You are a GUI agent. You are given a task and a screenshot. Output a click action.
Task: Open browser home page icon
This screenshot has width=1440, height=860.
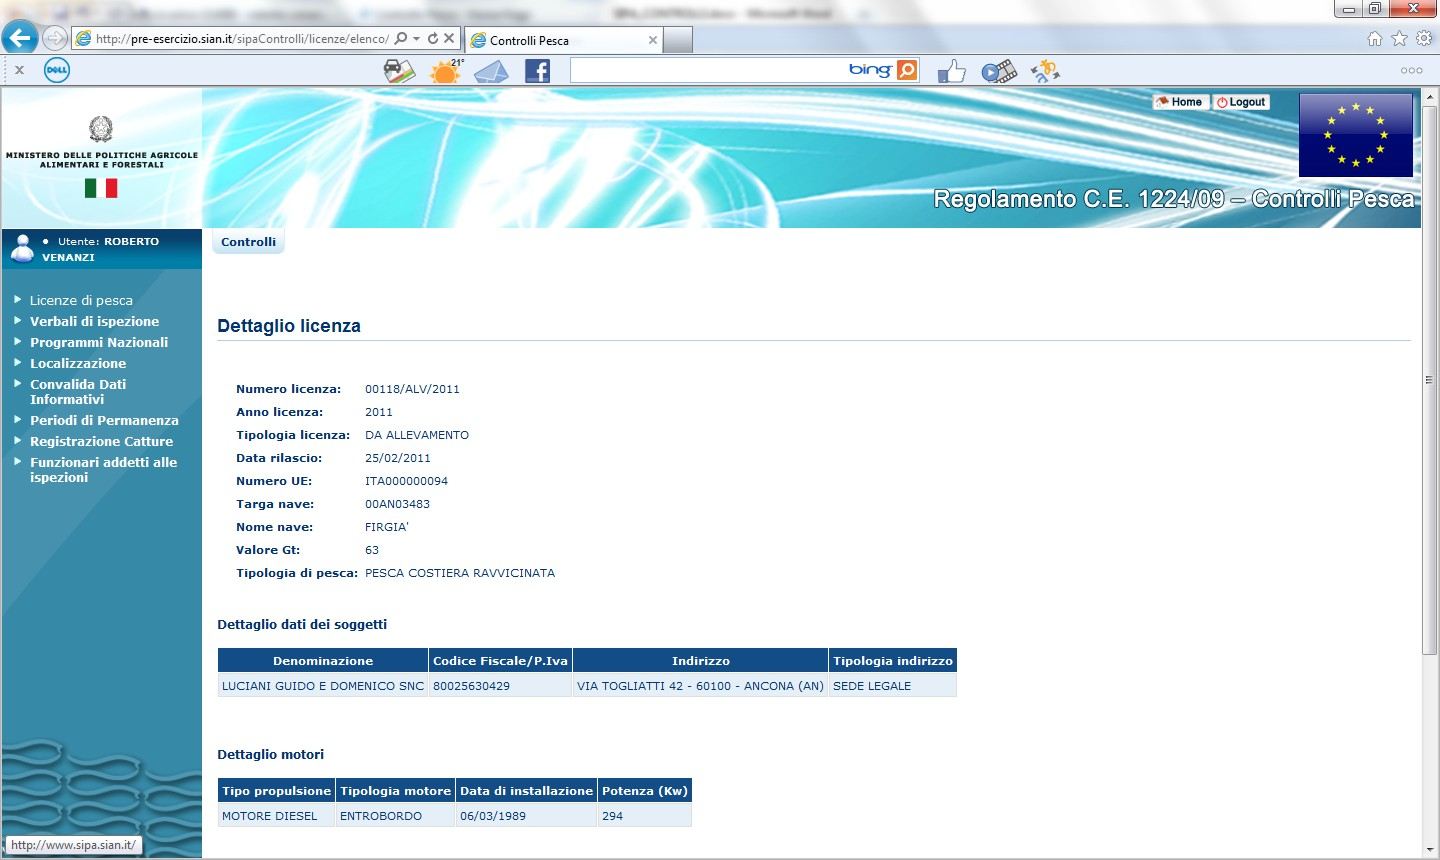click(1375, 39)
